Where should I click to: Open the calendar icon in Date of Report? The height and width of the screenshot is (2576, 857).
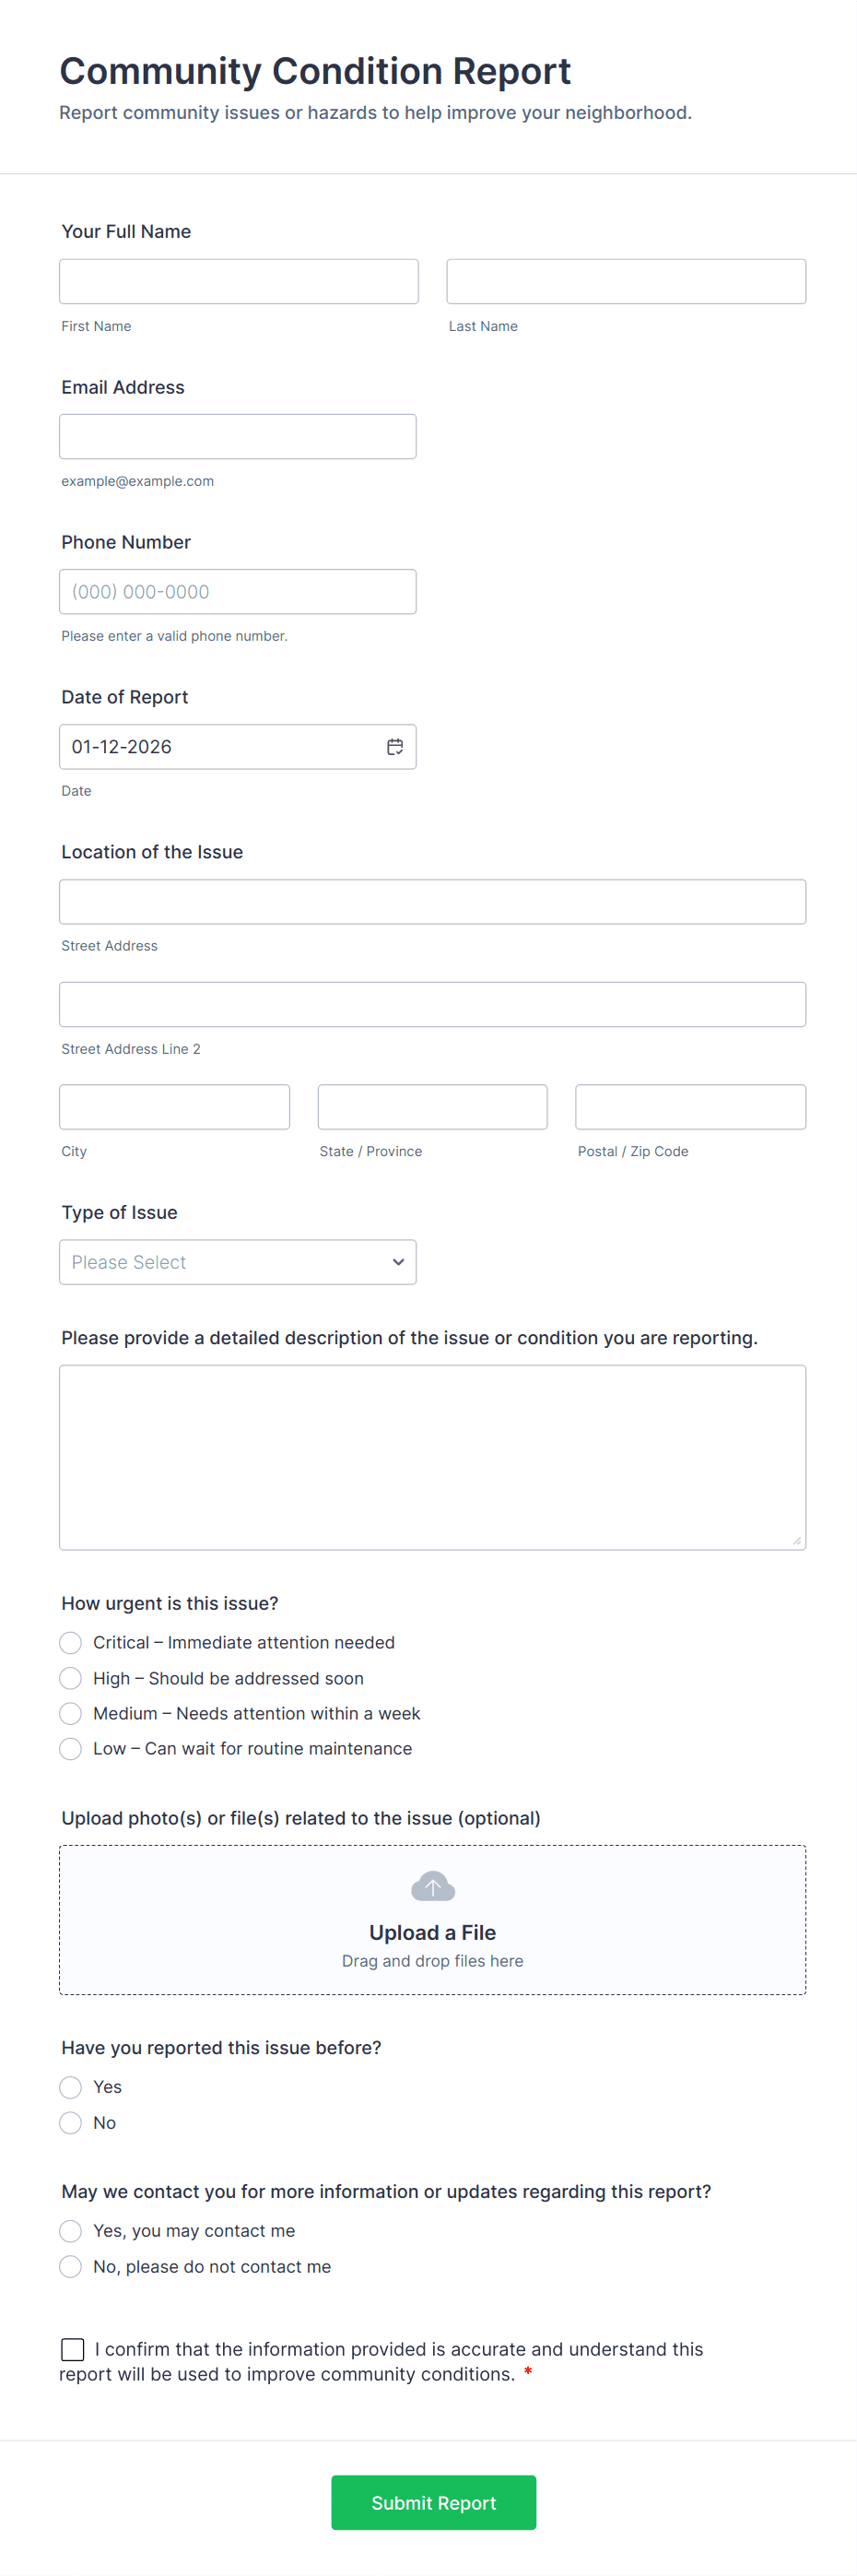click(x=394, y=746)
